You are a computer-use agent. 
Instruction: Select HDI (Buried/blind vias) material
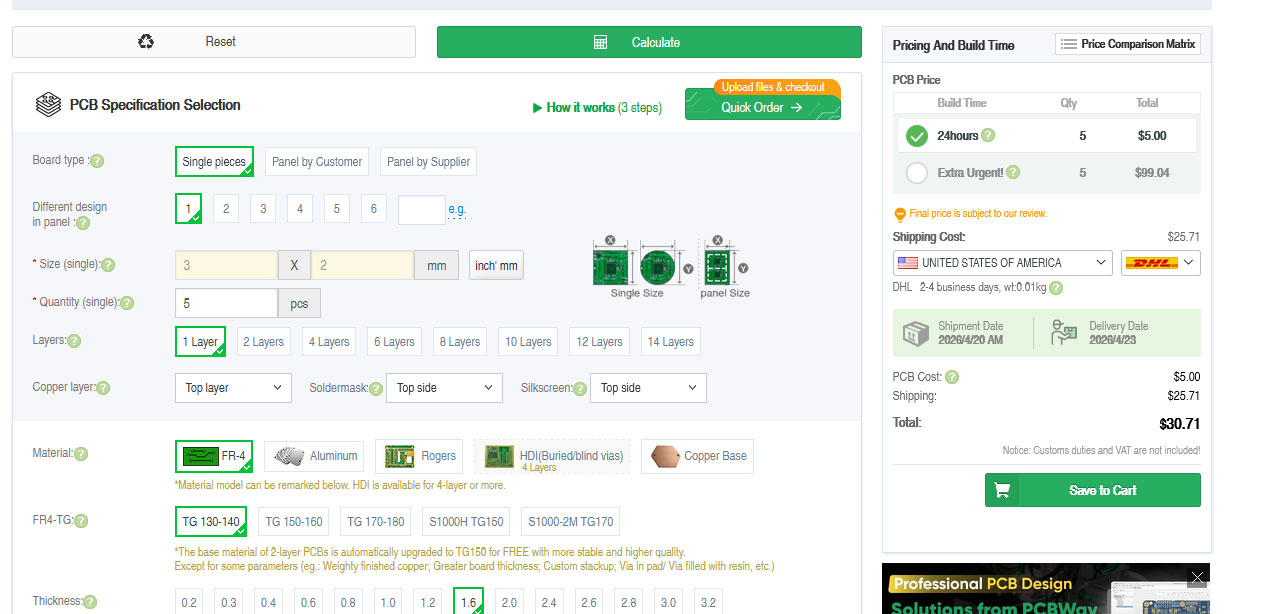click(552, 456)
